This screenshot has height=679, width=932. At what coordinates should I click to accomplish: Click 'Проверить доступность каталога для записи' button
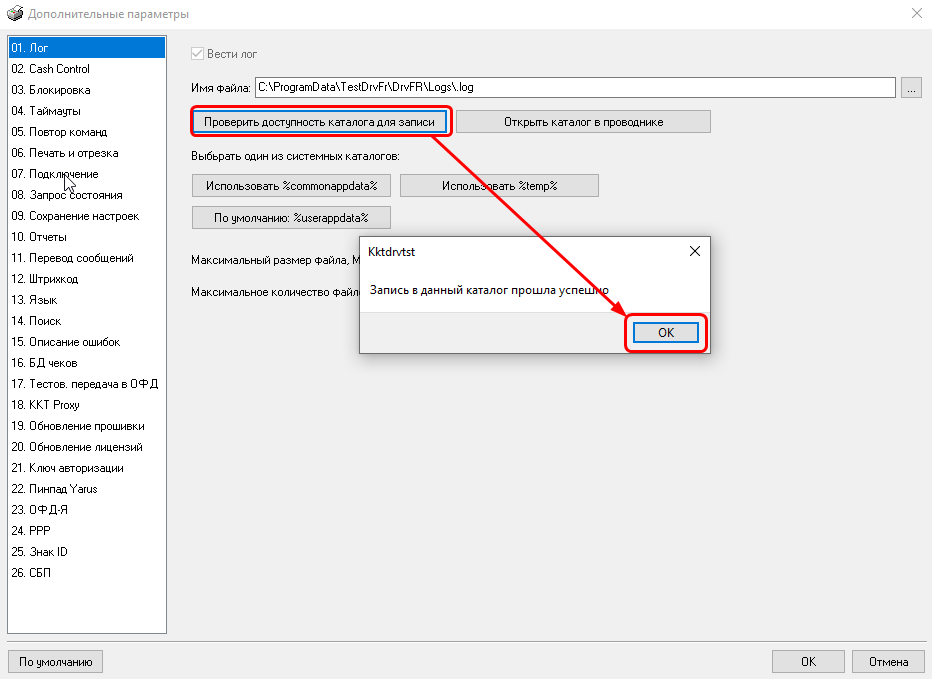pos(320,122)
